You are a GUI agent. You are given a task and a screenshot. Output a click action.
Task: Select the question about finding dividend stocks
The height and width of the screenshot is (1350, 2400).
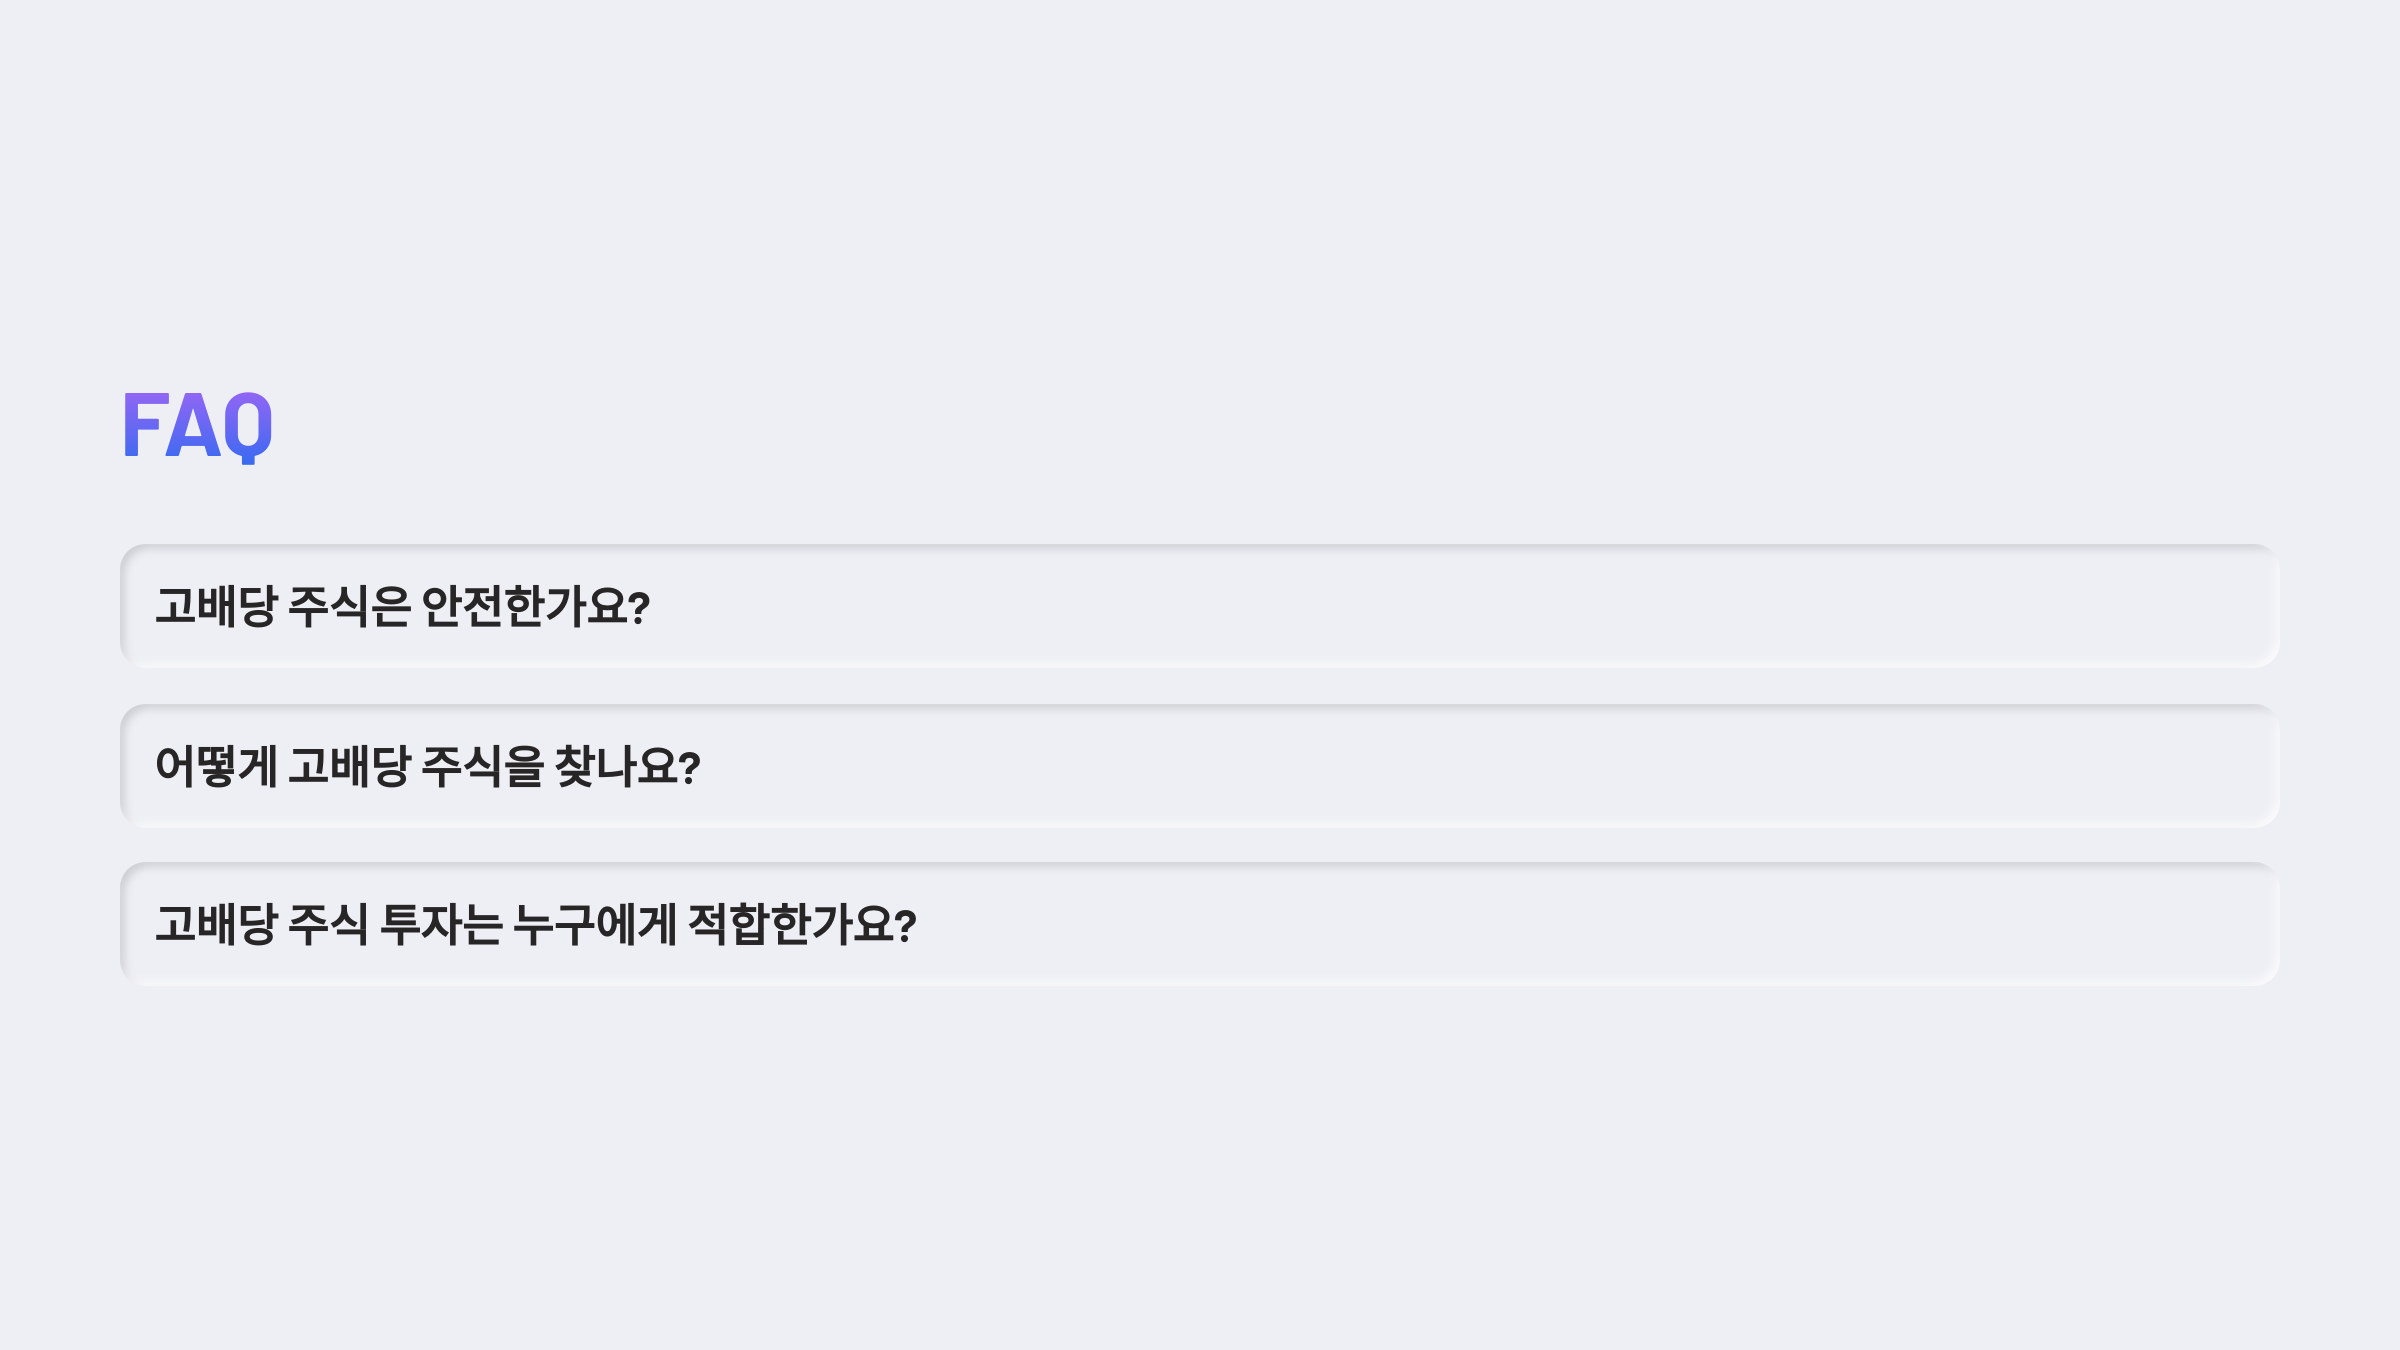(x=1200, y=763)
